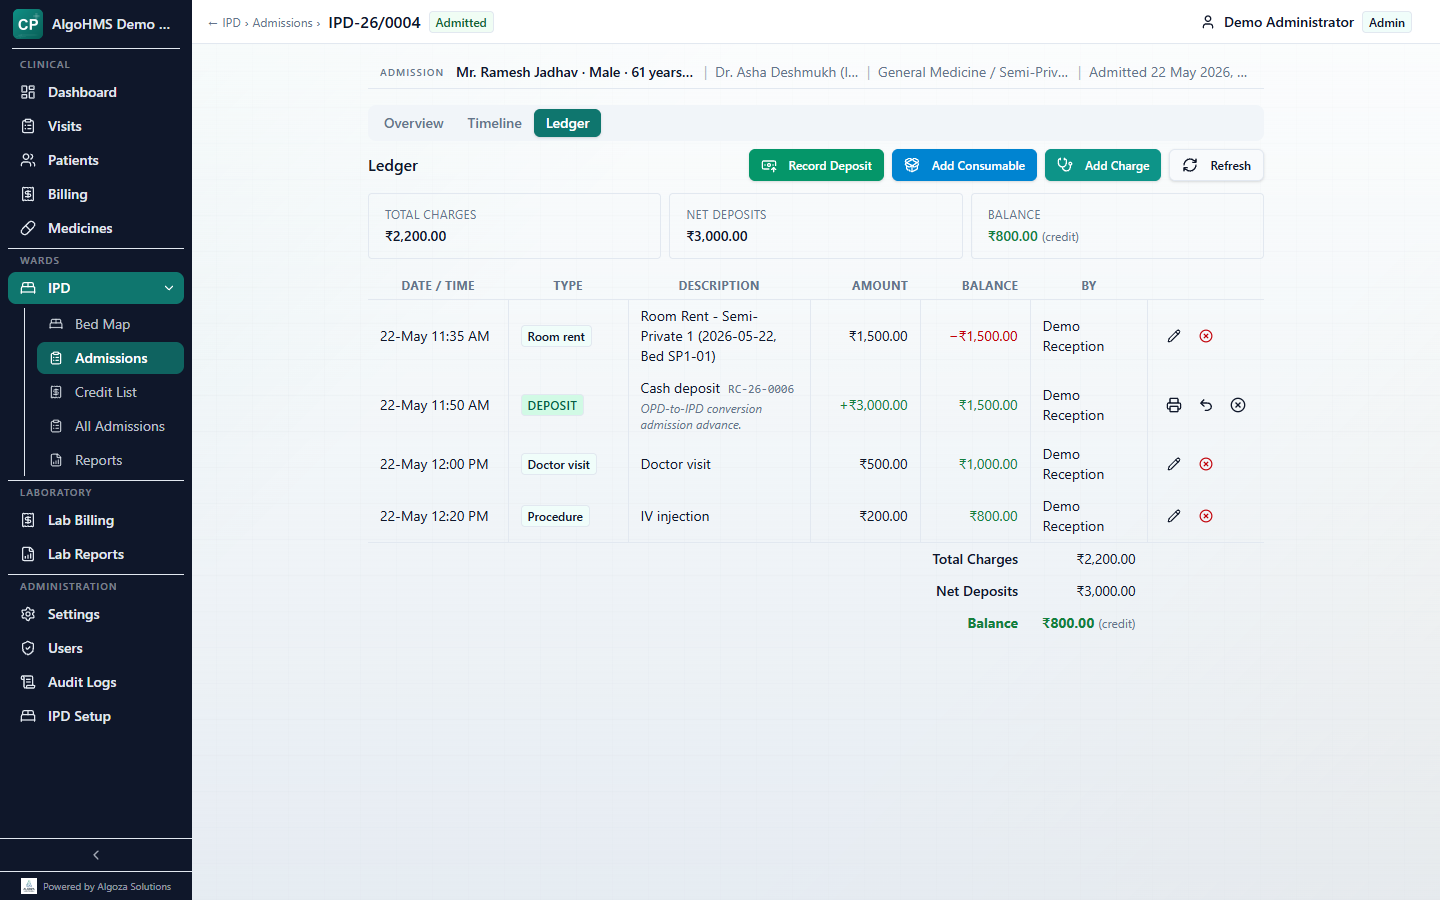This screenshot has height=900, width=1440.
Task: Edit the Doctor visit charge
Action: (x=1174, y=464)
